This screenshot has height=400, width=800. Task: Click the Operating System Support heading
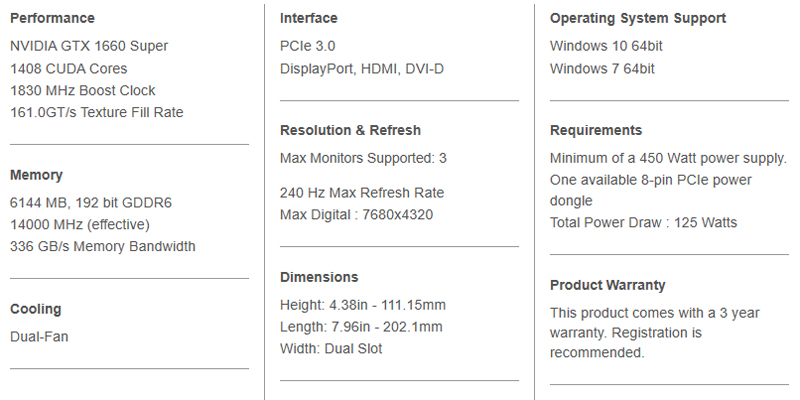[638, 18]
